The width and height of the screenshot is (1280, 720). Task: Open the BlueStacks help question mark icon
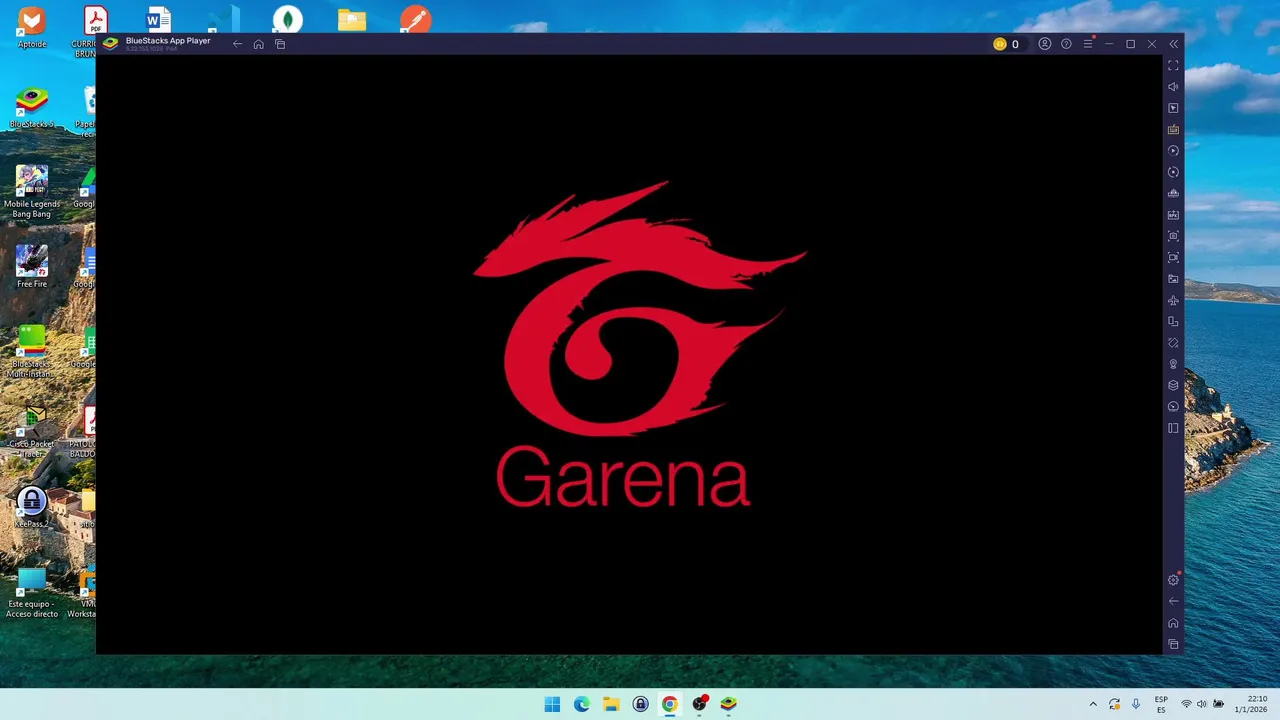pos(1066,44)
